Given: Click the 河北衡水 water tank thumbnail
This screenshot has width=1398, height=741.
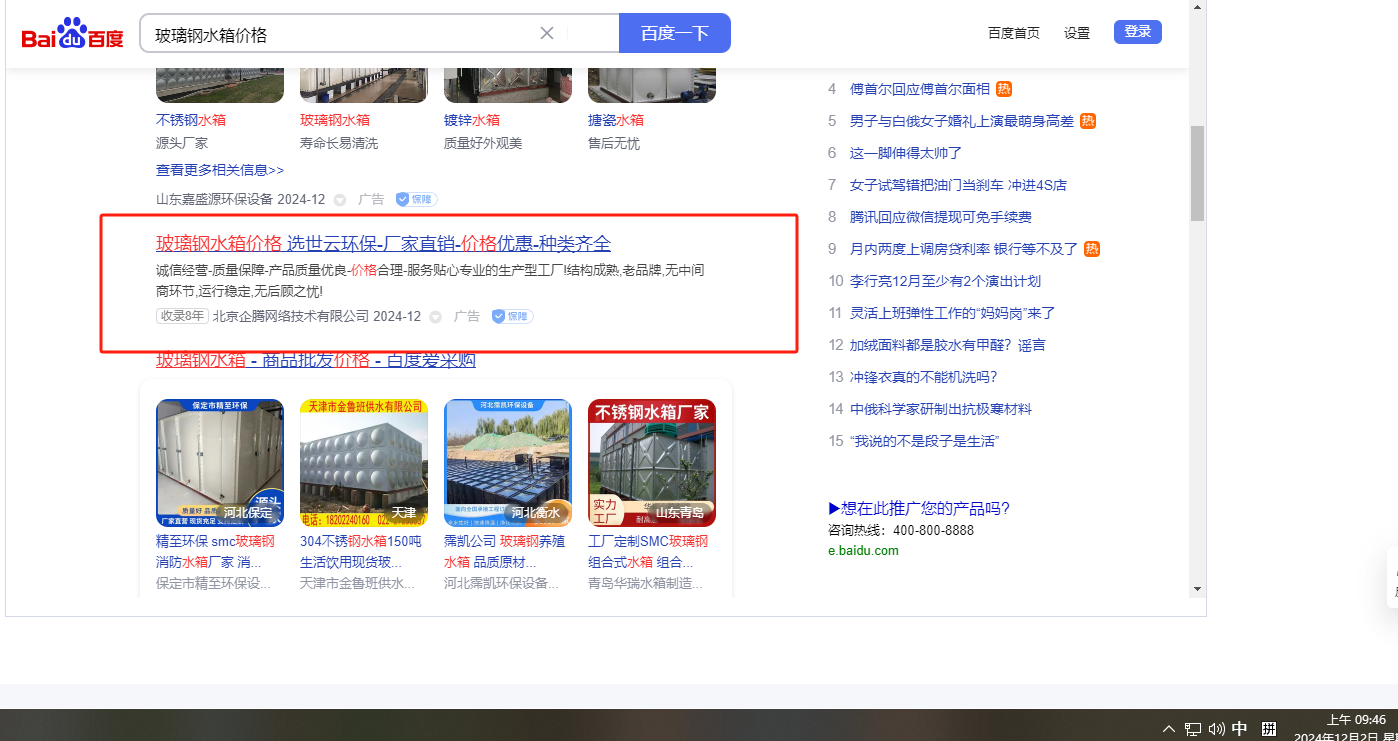Looking at the screenshot, I should [x=508, y=463].
